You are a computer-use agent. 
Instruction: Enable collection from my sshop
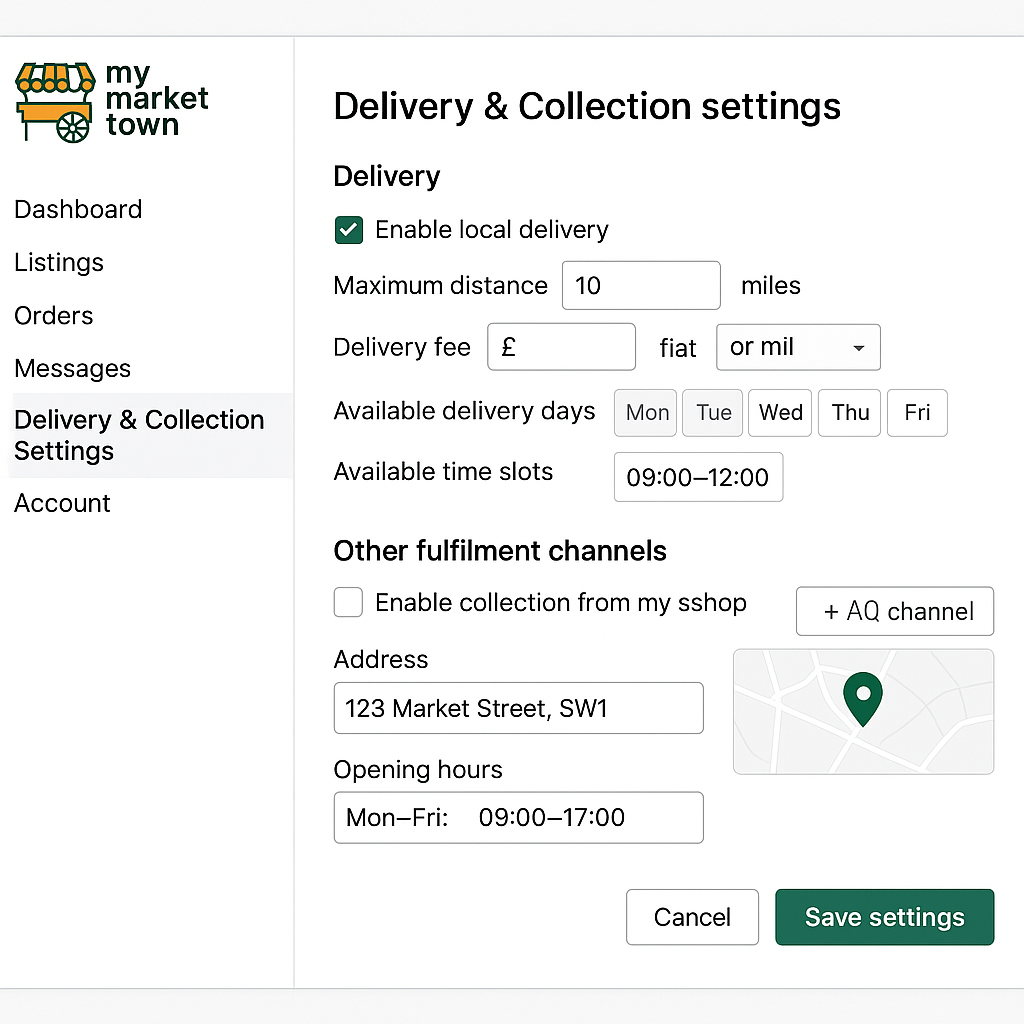pyautogui.click(x=348, y=602)
